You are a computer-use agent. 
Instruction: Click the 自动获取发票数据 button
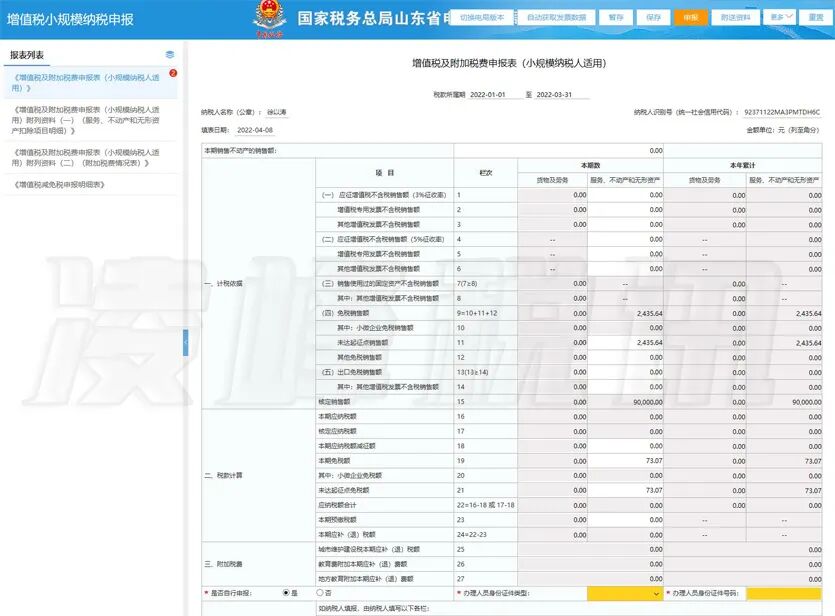coord(556,17)
